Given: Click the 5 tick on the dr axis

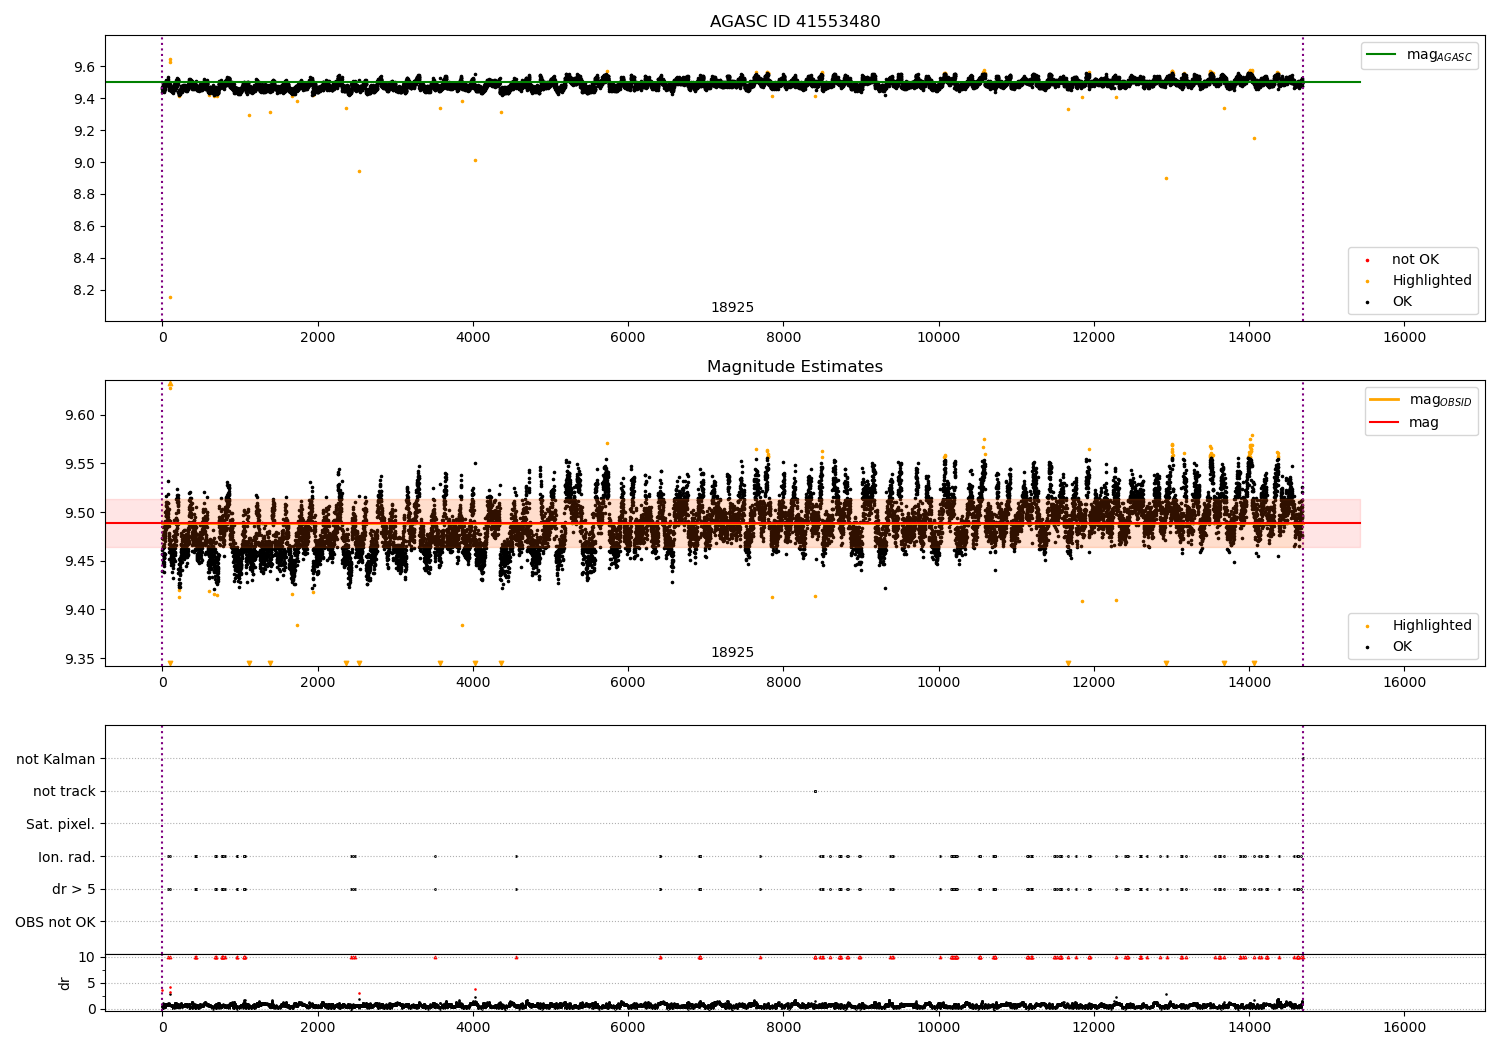Looking at the screenshot, I should coord(91,983).
